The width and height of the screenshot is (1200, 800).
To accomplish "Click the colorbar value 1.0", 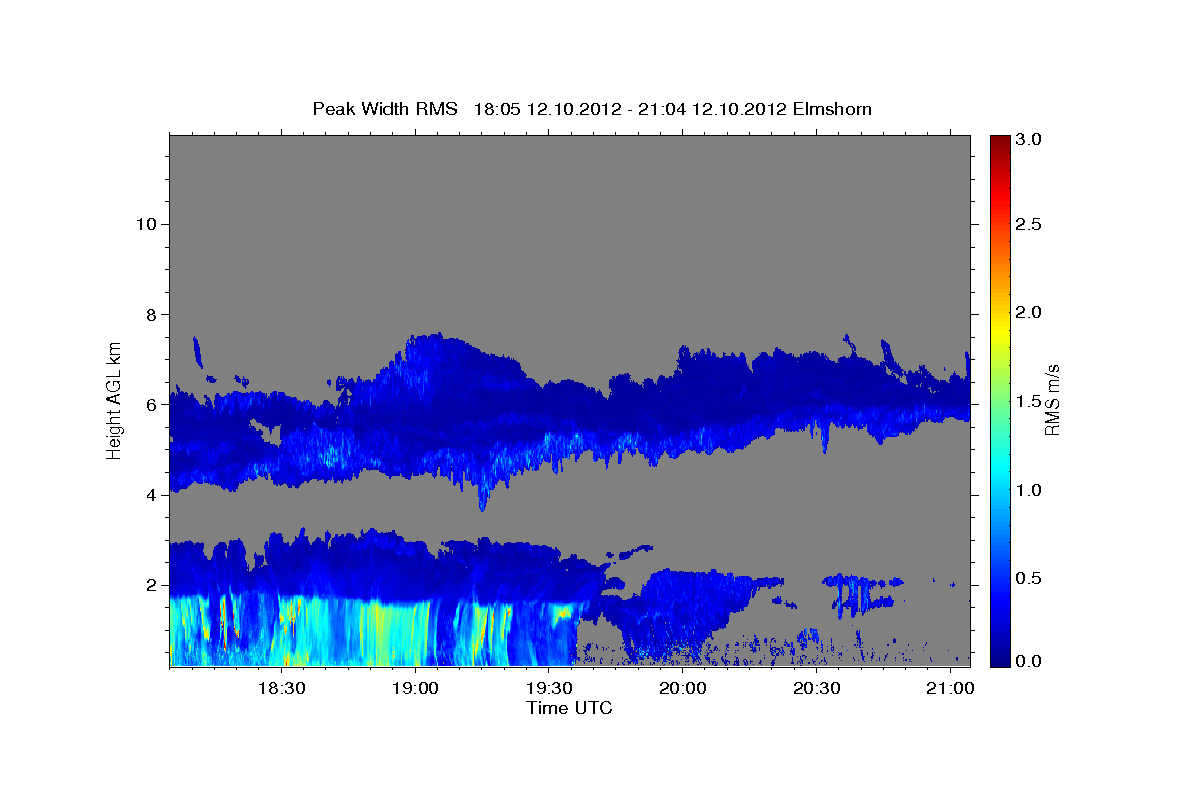I will pos(1031,489).
